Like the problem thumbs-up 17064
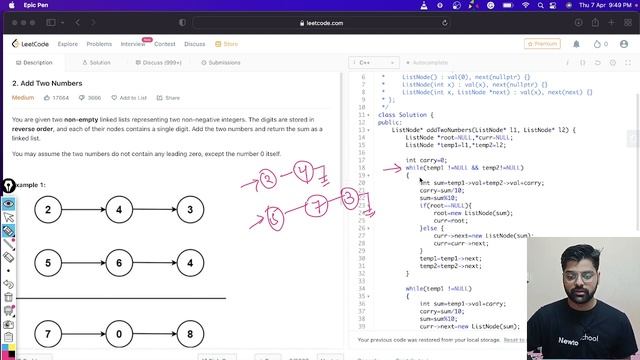Image resolution: width=640 pixels, height=360 pixels. [56, 98]
